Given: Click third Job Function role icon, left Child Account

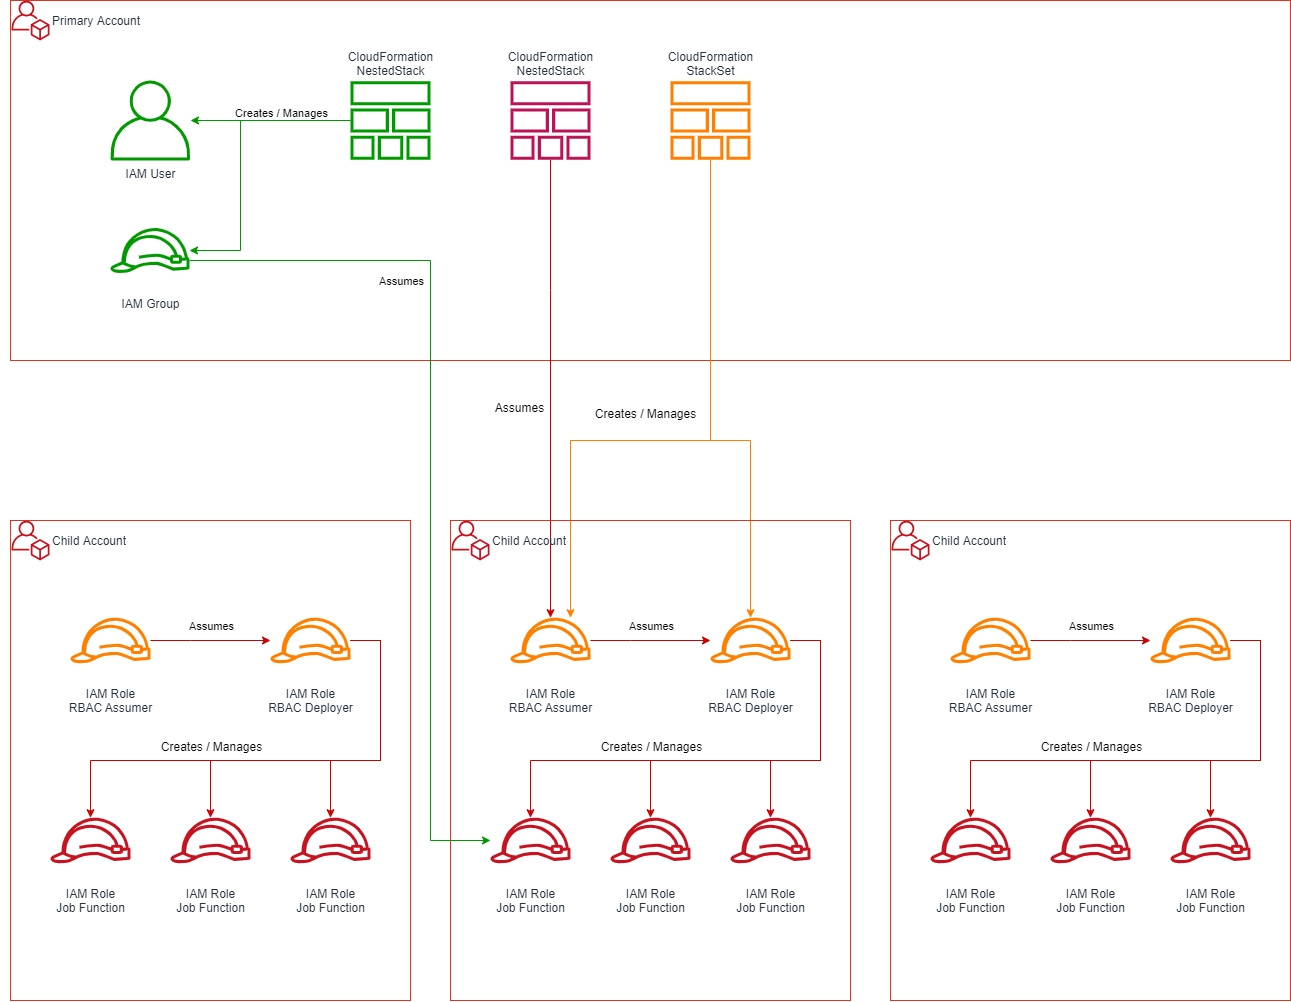Looking at the screenshot, I should point(330,840).
